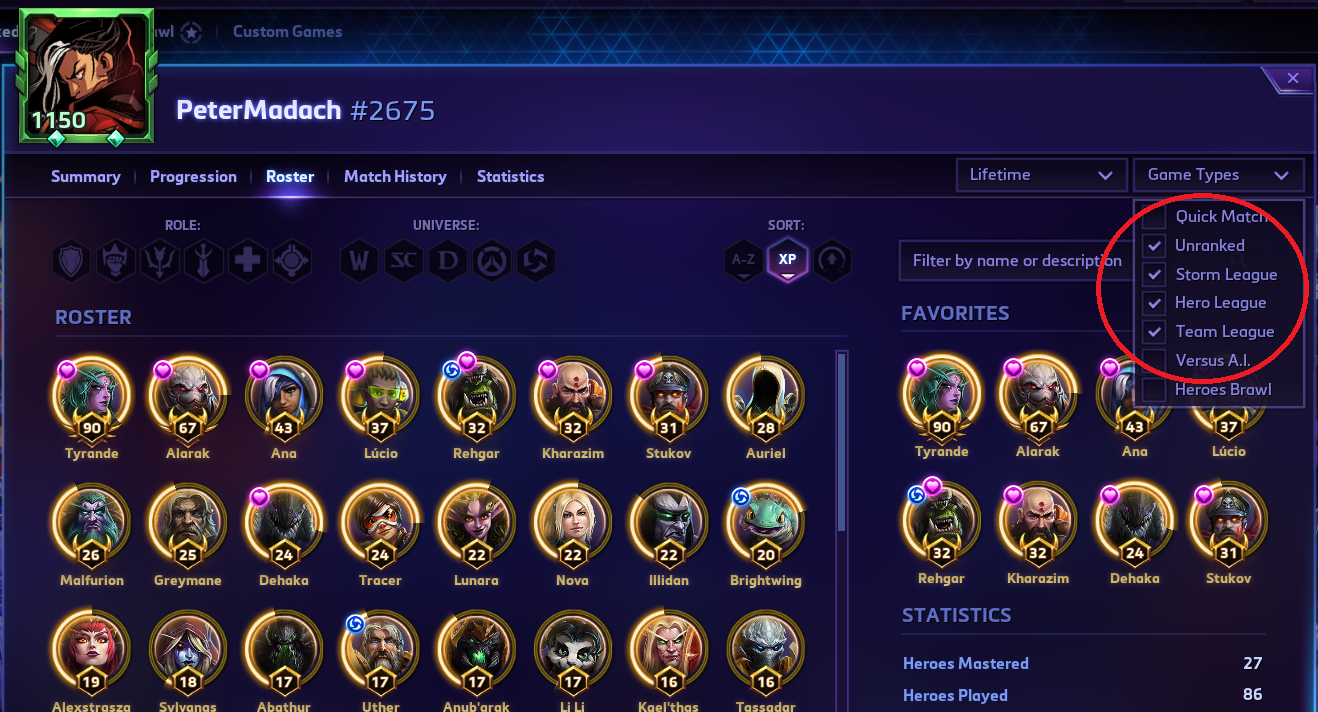Sort roster by XP

[787, 260]
